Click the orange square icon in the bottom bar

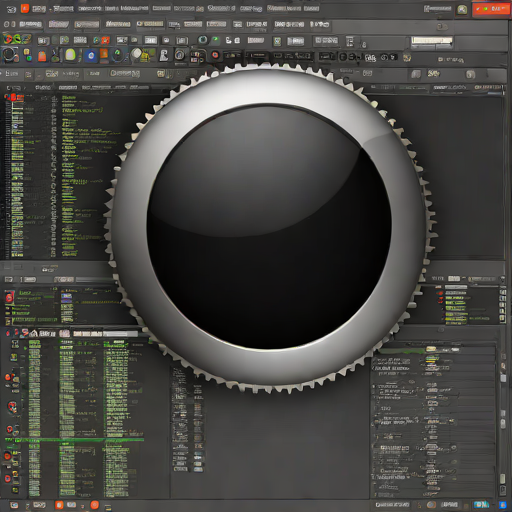(59, 505)
